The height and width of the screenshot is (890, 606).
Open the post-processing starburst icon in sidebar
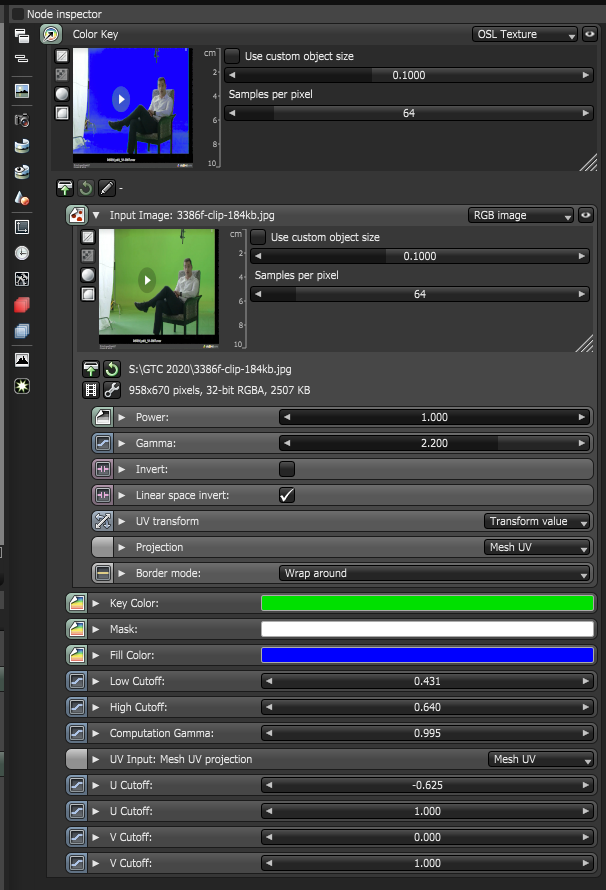tap(22, 386)
